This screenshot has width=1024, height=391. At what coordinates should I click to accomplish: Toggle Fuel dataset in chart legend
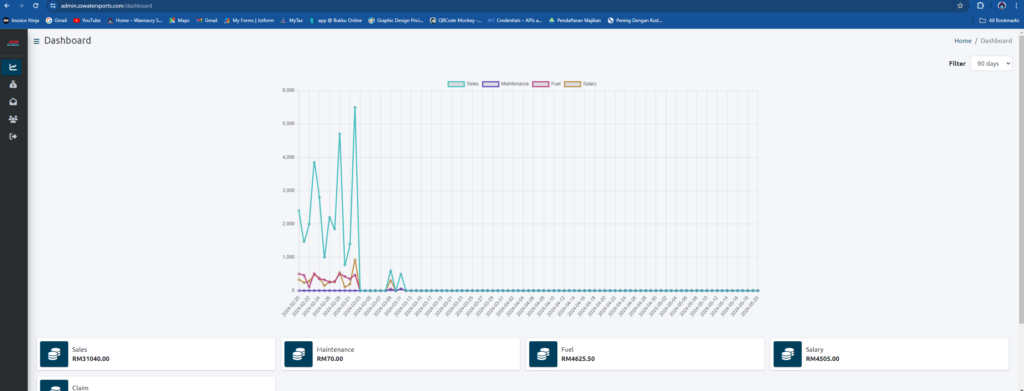547,84
